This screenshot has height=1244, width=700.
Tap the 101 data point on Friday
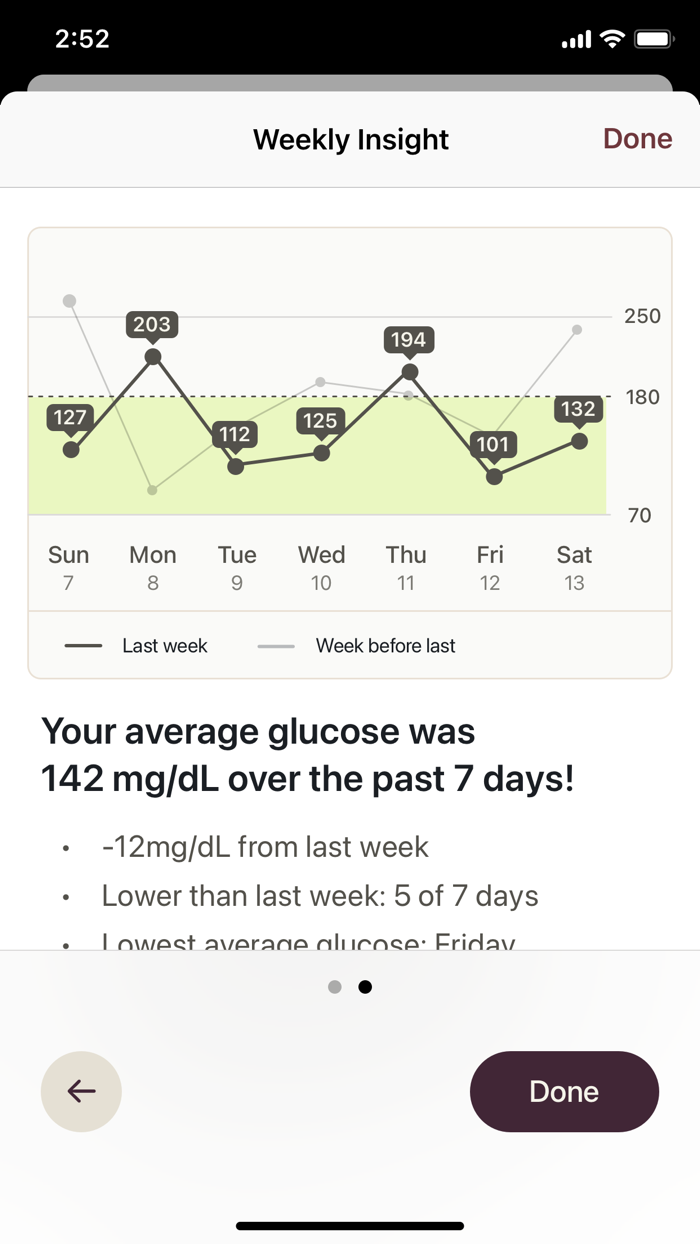pyautogui.click(x=494, y=478)
